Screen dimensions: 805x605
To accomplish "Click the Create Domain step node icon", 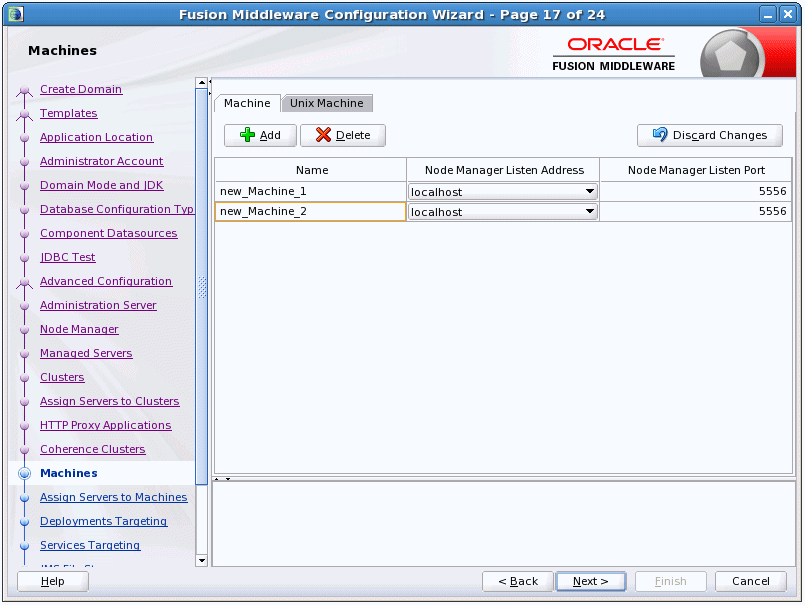I will (24, 91).
